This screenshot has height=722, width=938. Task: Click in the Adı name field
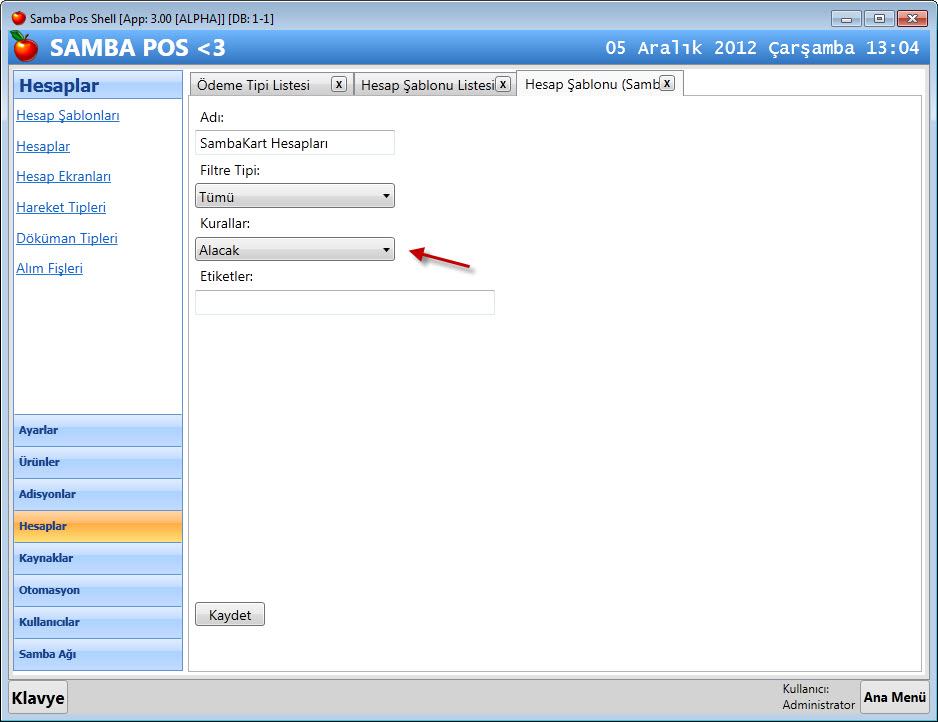click(x=295, y=143)
